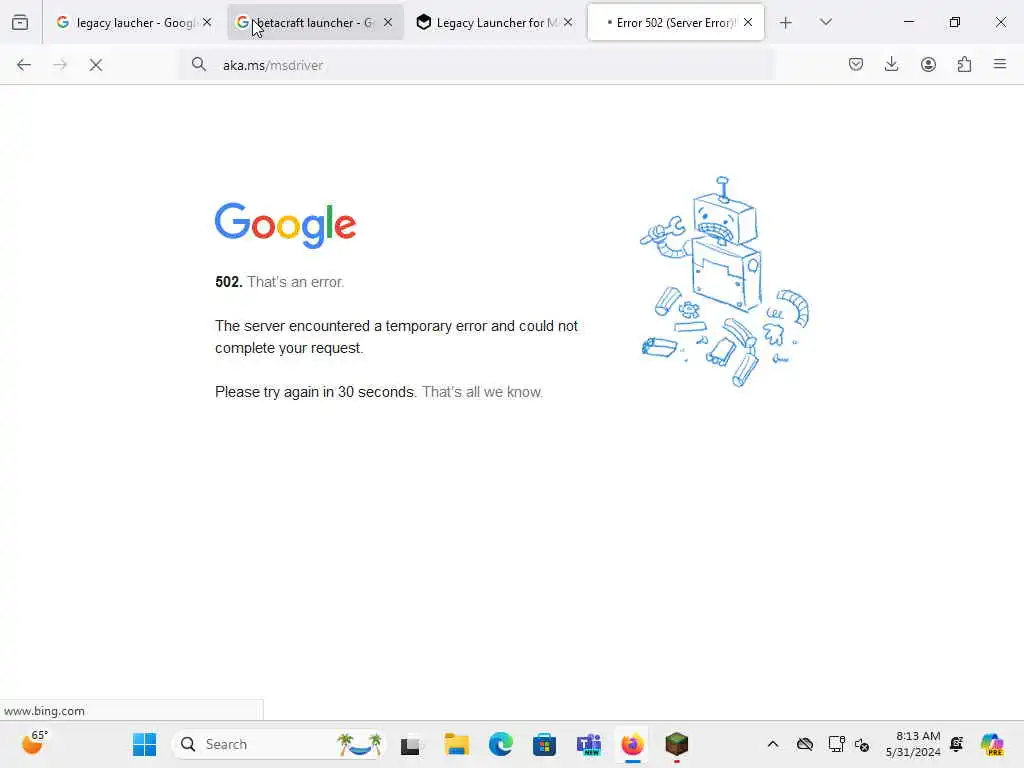
Task: Open the Minecraft block taskbar icon
Action: pos(677,744)
